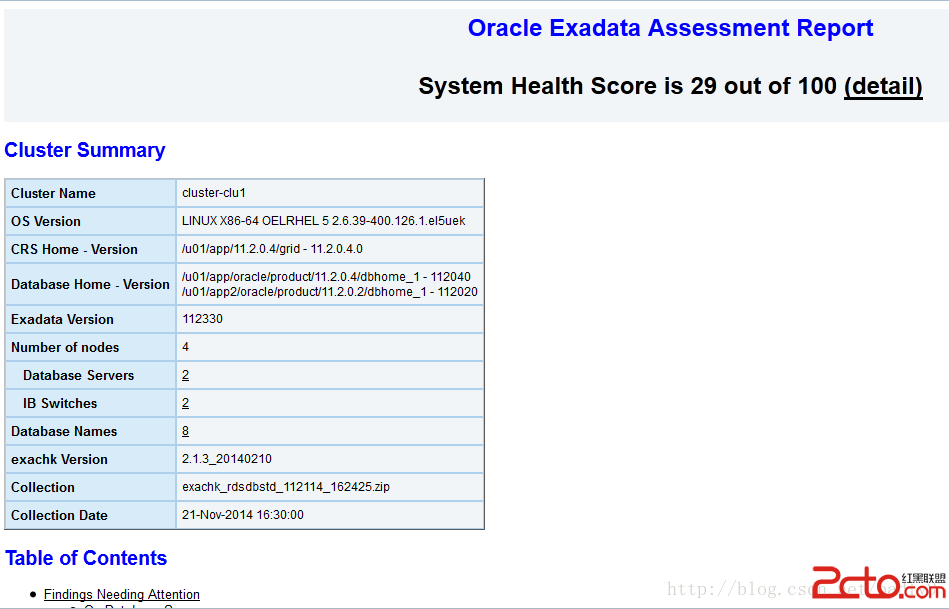949x609 pixels.
Task: Select the cluster name value "cluster-clu1"
Action: [x=214, y=193]
